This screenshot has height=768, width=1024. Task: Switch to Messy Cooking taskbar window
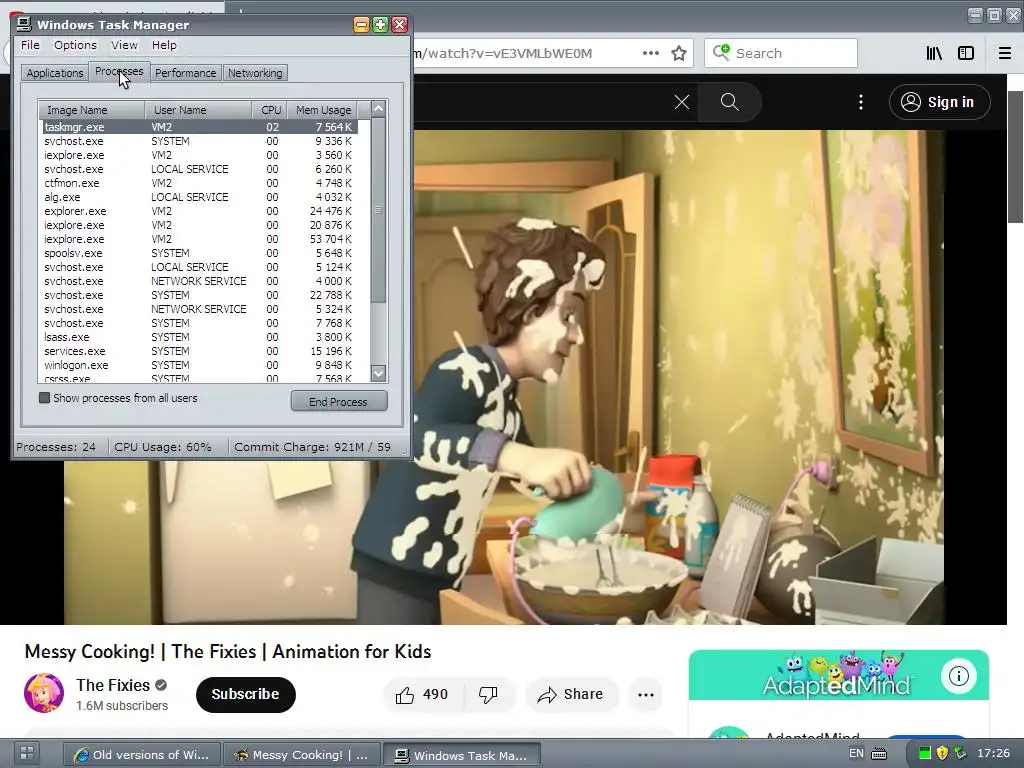point(302,755)
